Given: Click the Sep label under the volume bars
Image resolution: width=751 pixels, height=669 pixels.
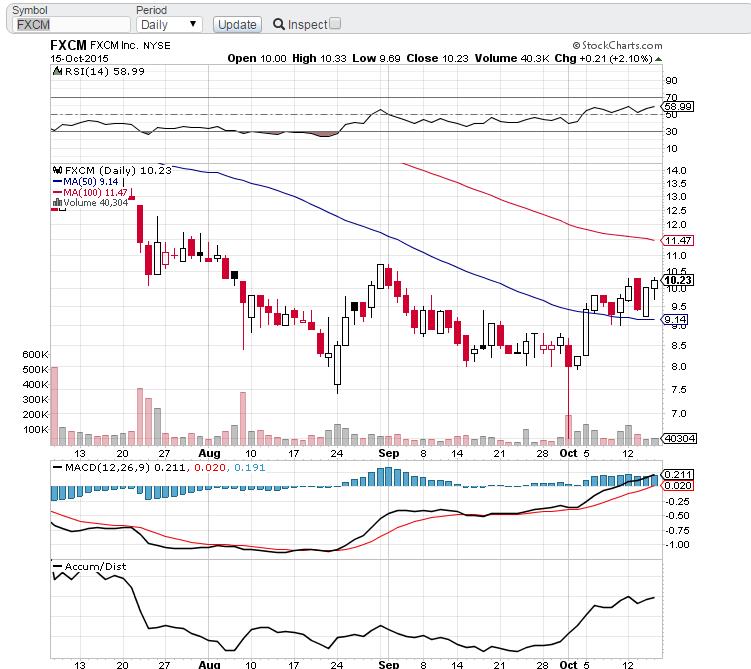Looking at the screenshot, I should [x=388, y=454].
